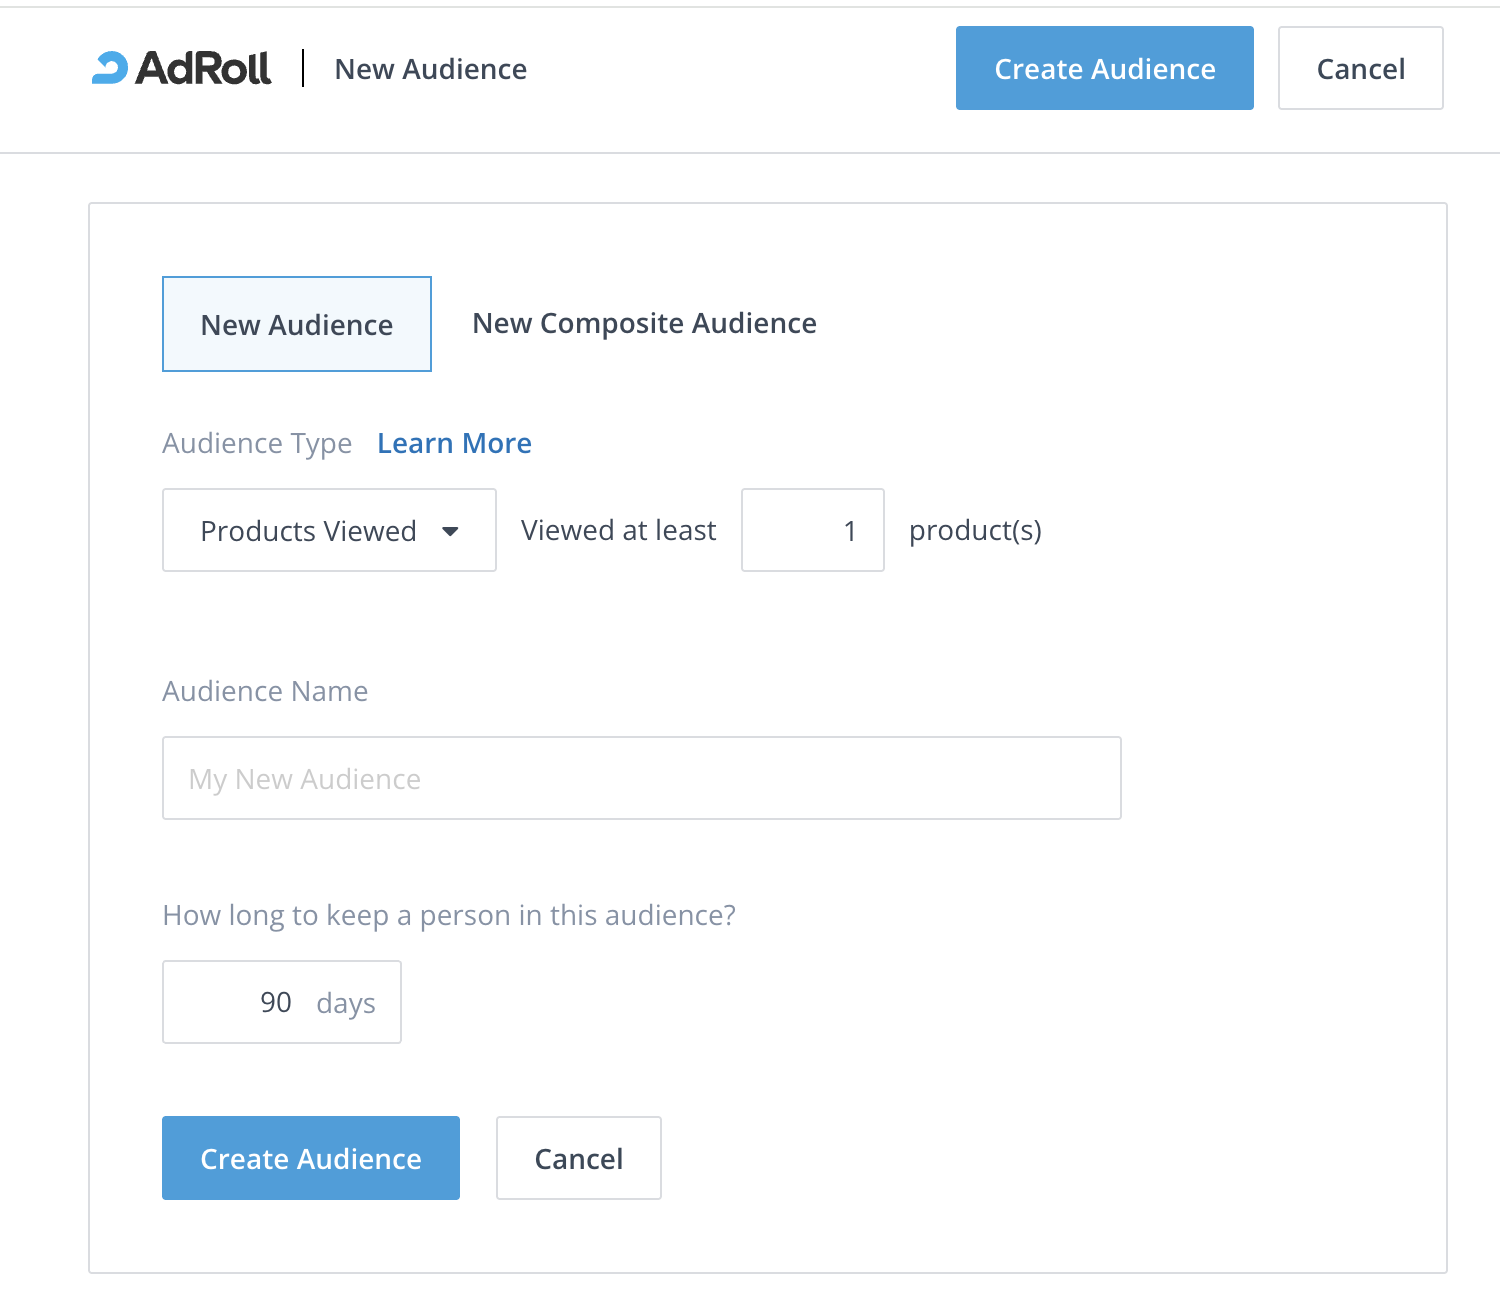Click the Products Viewed dropdown caret arrow
The image size is (1500, 1300).
(451, 531)
